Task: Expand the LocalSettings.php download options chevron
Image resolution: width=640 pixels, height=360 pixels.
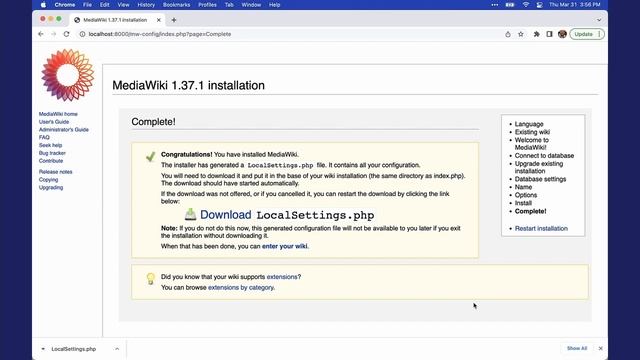Action: pyautogui.click(x=117, y=349)
